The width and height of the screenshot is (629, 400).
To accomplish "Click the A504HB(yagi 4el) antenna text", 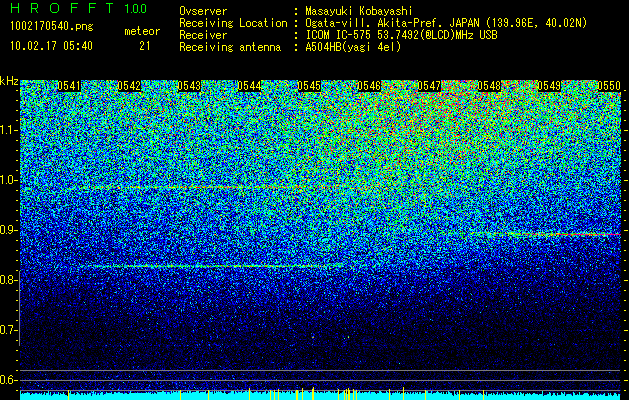I will [353, 47].
